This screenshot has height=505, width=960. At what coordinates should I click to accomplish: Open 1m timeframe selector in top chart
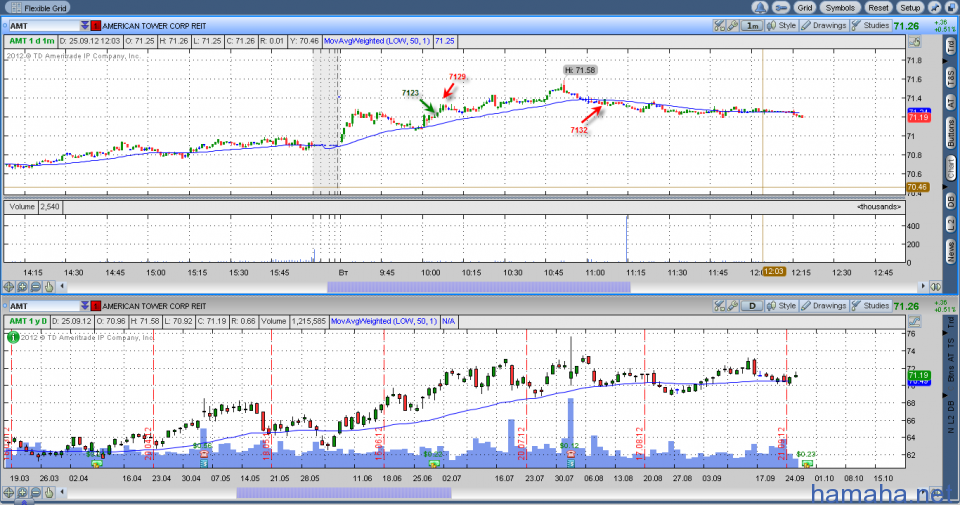(752, 26)
